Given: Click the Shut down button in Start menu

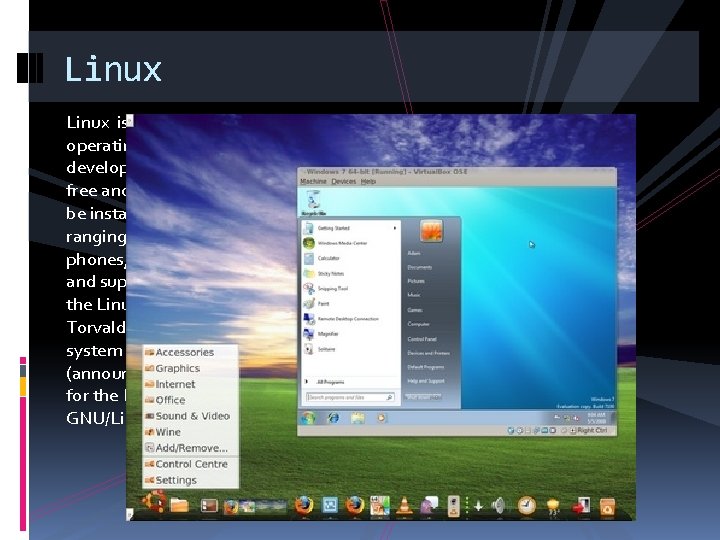Looking at the screenshot, I should pos(423,397).
